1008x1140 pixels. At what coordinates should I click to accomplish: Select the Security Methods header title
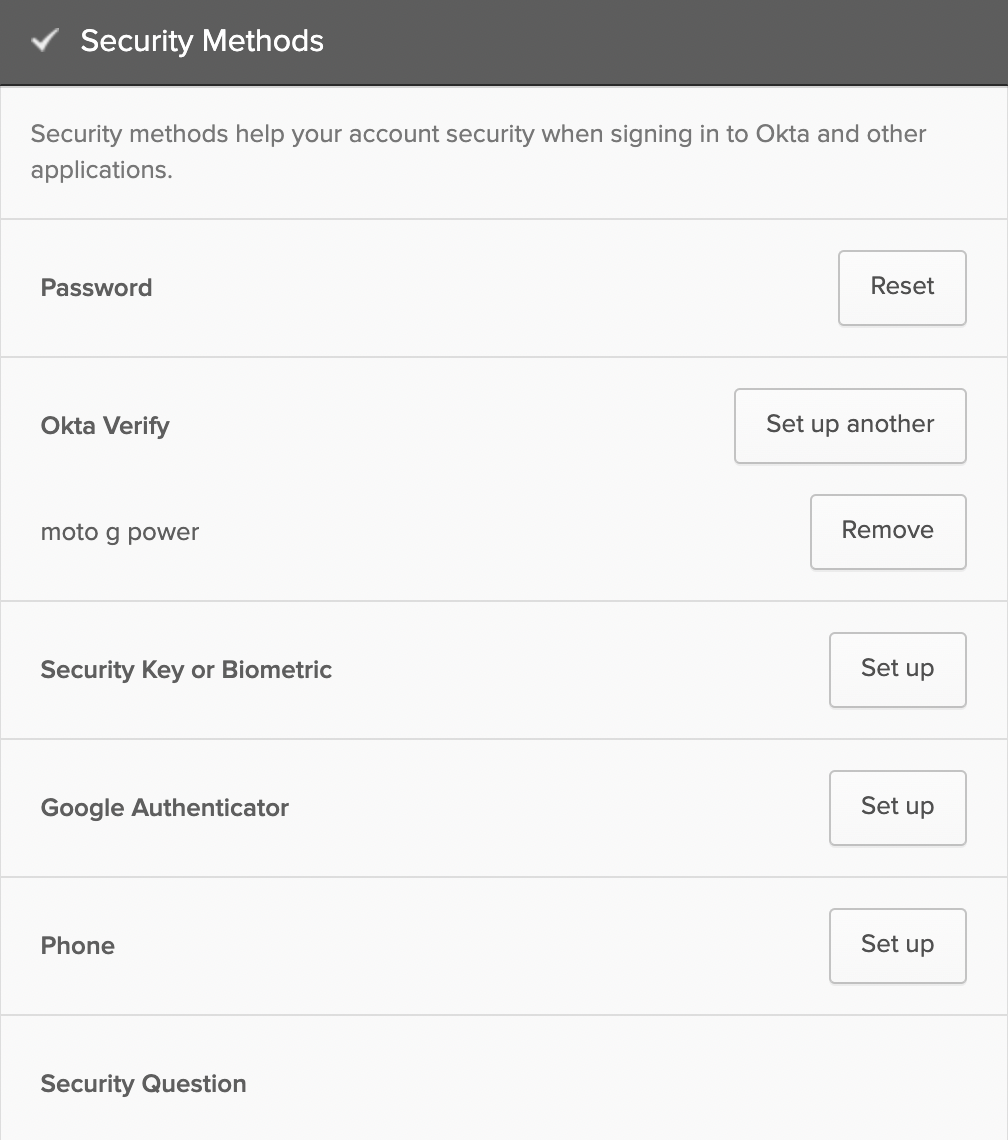[x=201, y=41]
